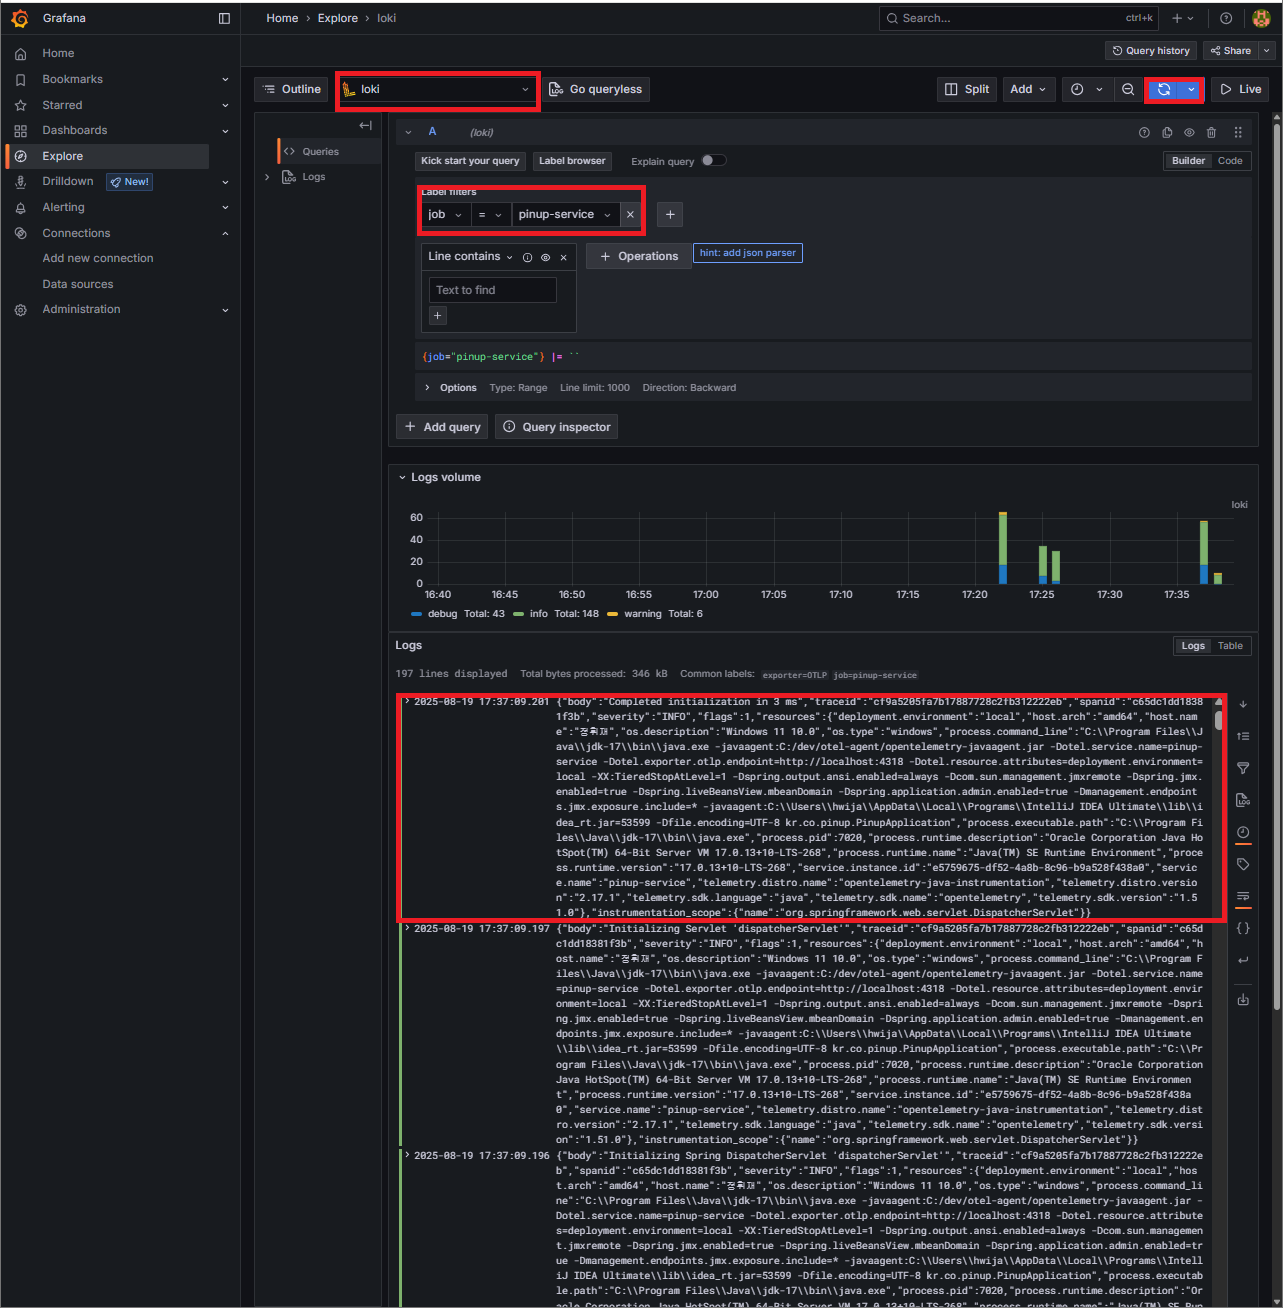Click the Explore sidebar compass icon

click(x=20, y=156)
